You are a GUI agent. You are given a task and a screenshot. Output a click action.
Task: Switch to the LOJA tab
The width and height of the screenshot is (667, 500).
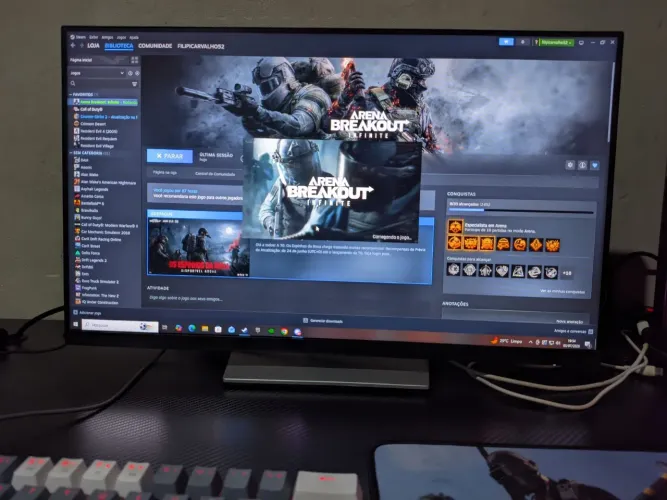point(93,46)
